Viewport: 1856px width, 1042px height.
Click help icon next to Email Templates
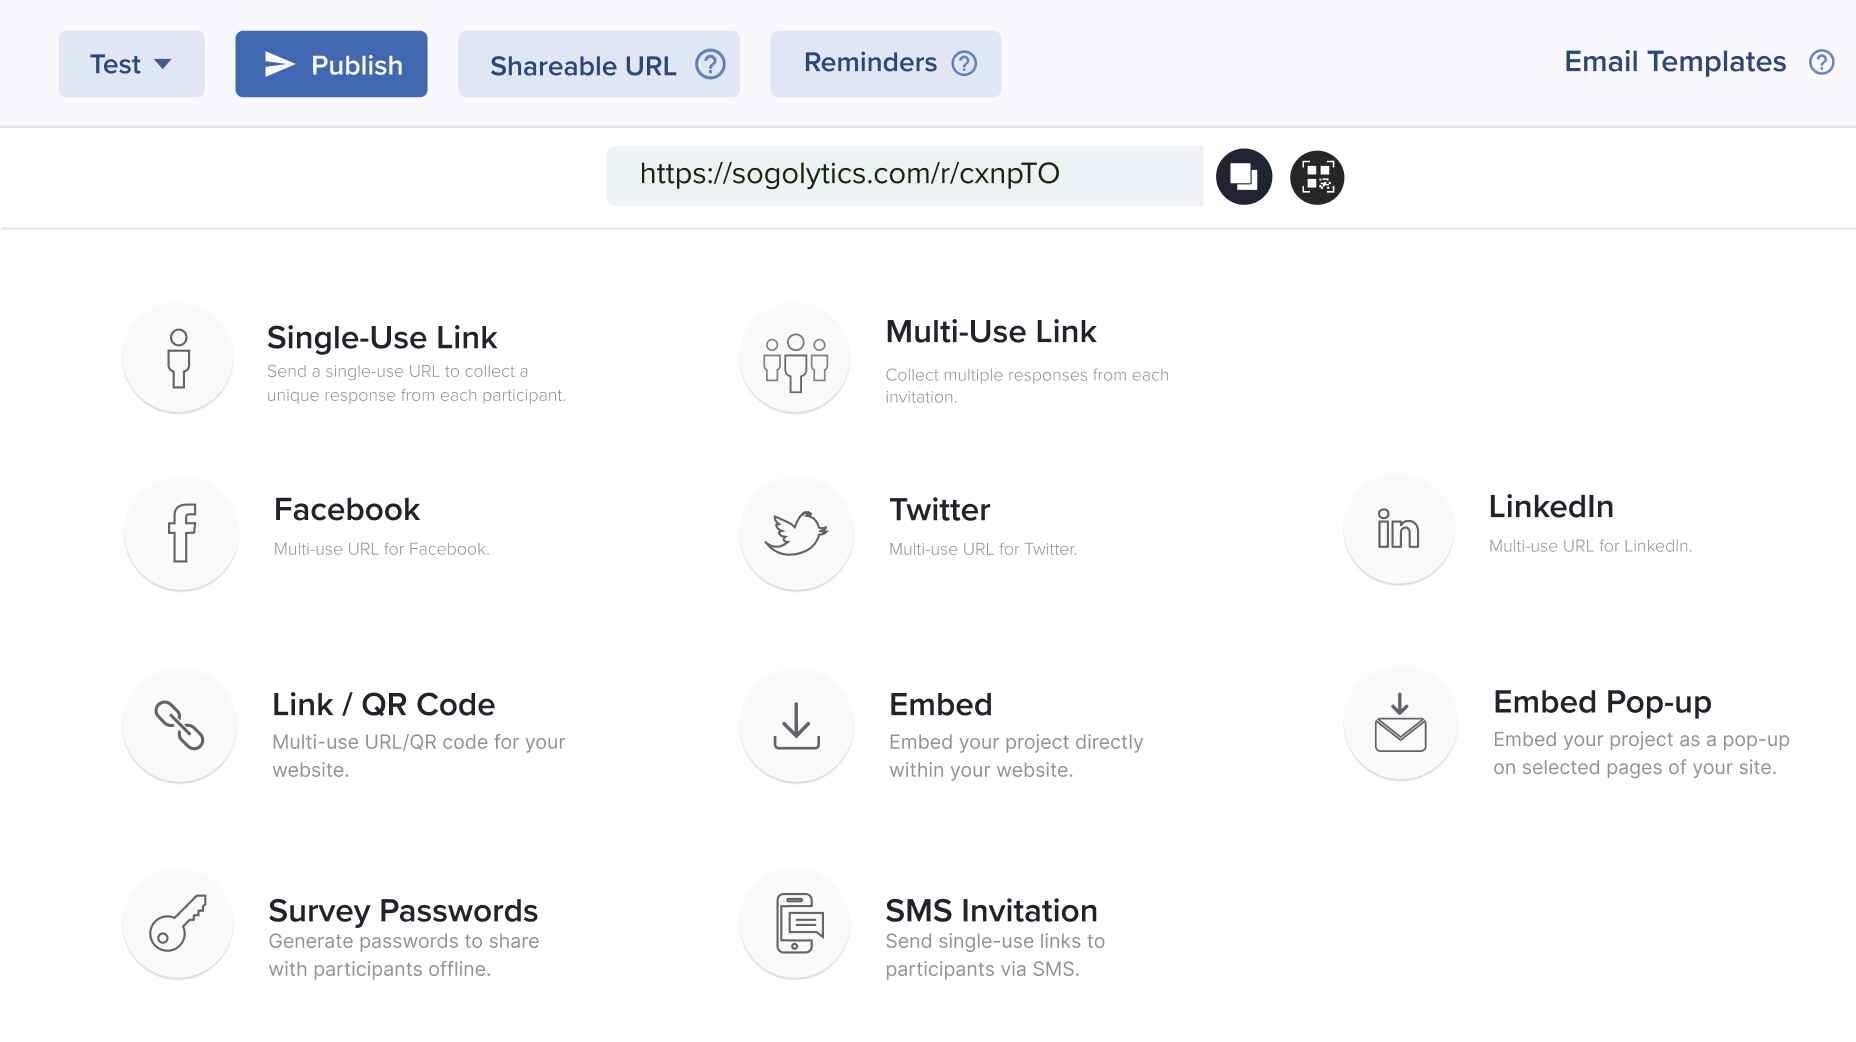pos(1821,62)
